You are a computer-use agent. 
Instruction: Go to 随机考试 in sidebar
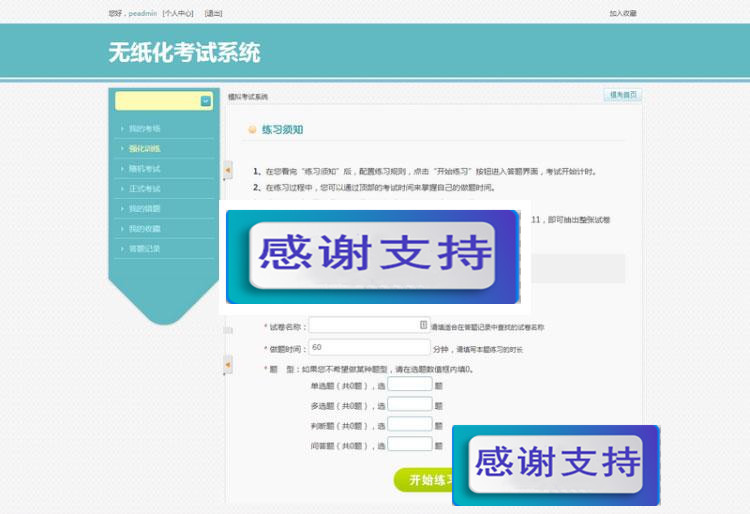(x=145, y=169)
